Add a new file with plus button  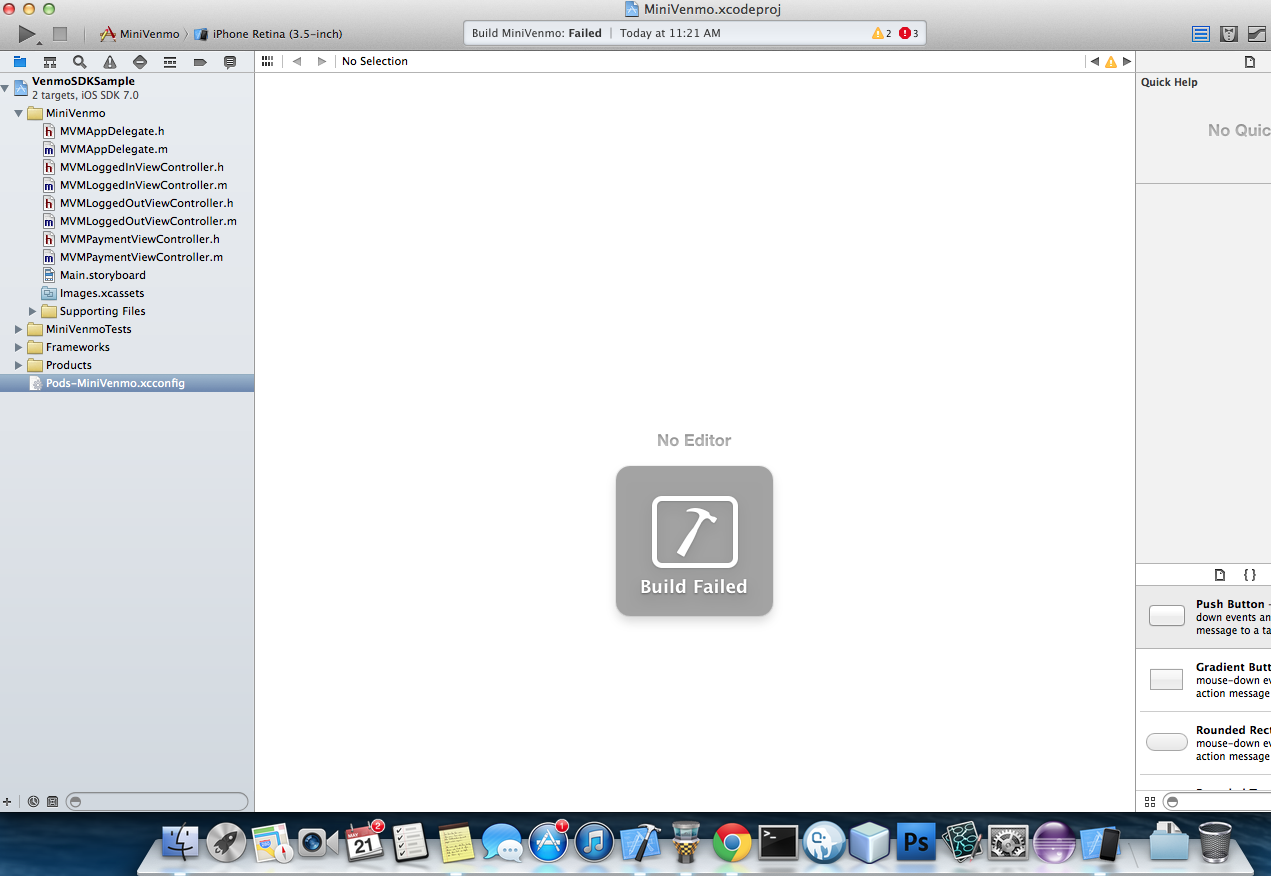pos(7,801)
